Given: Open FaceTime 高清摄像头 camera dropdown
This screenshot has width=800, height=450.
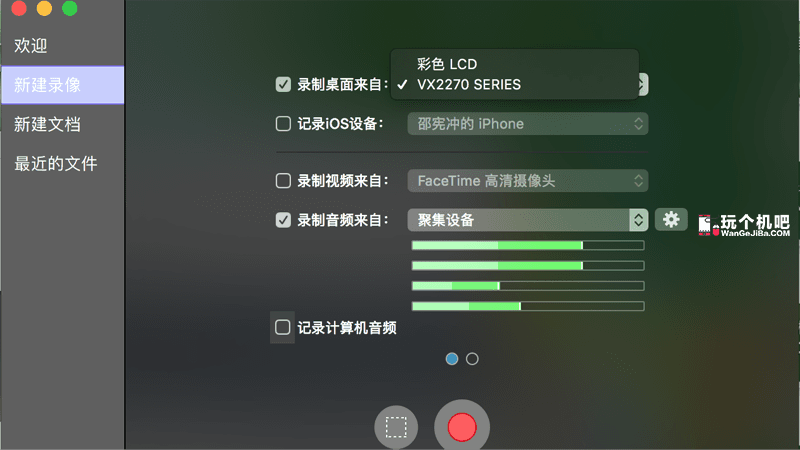Looking at the screenshot, I should click(527, 181).
